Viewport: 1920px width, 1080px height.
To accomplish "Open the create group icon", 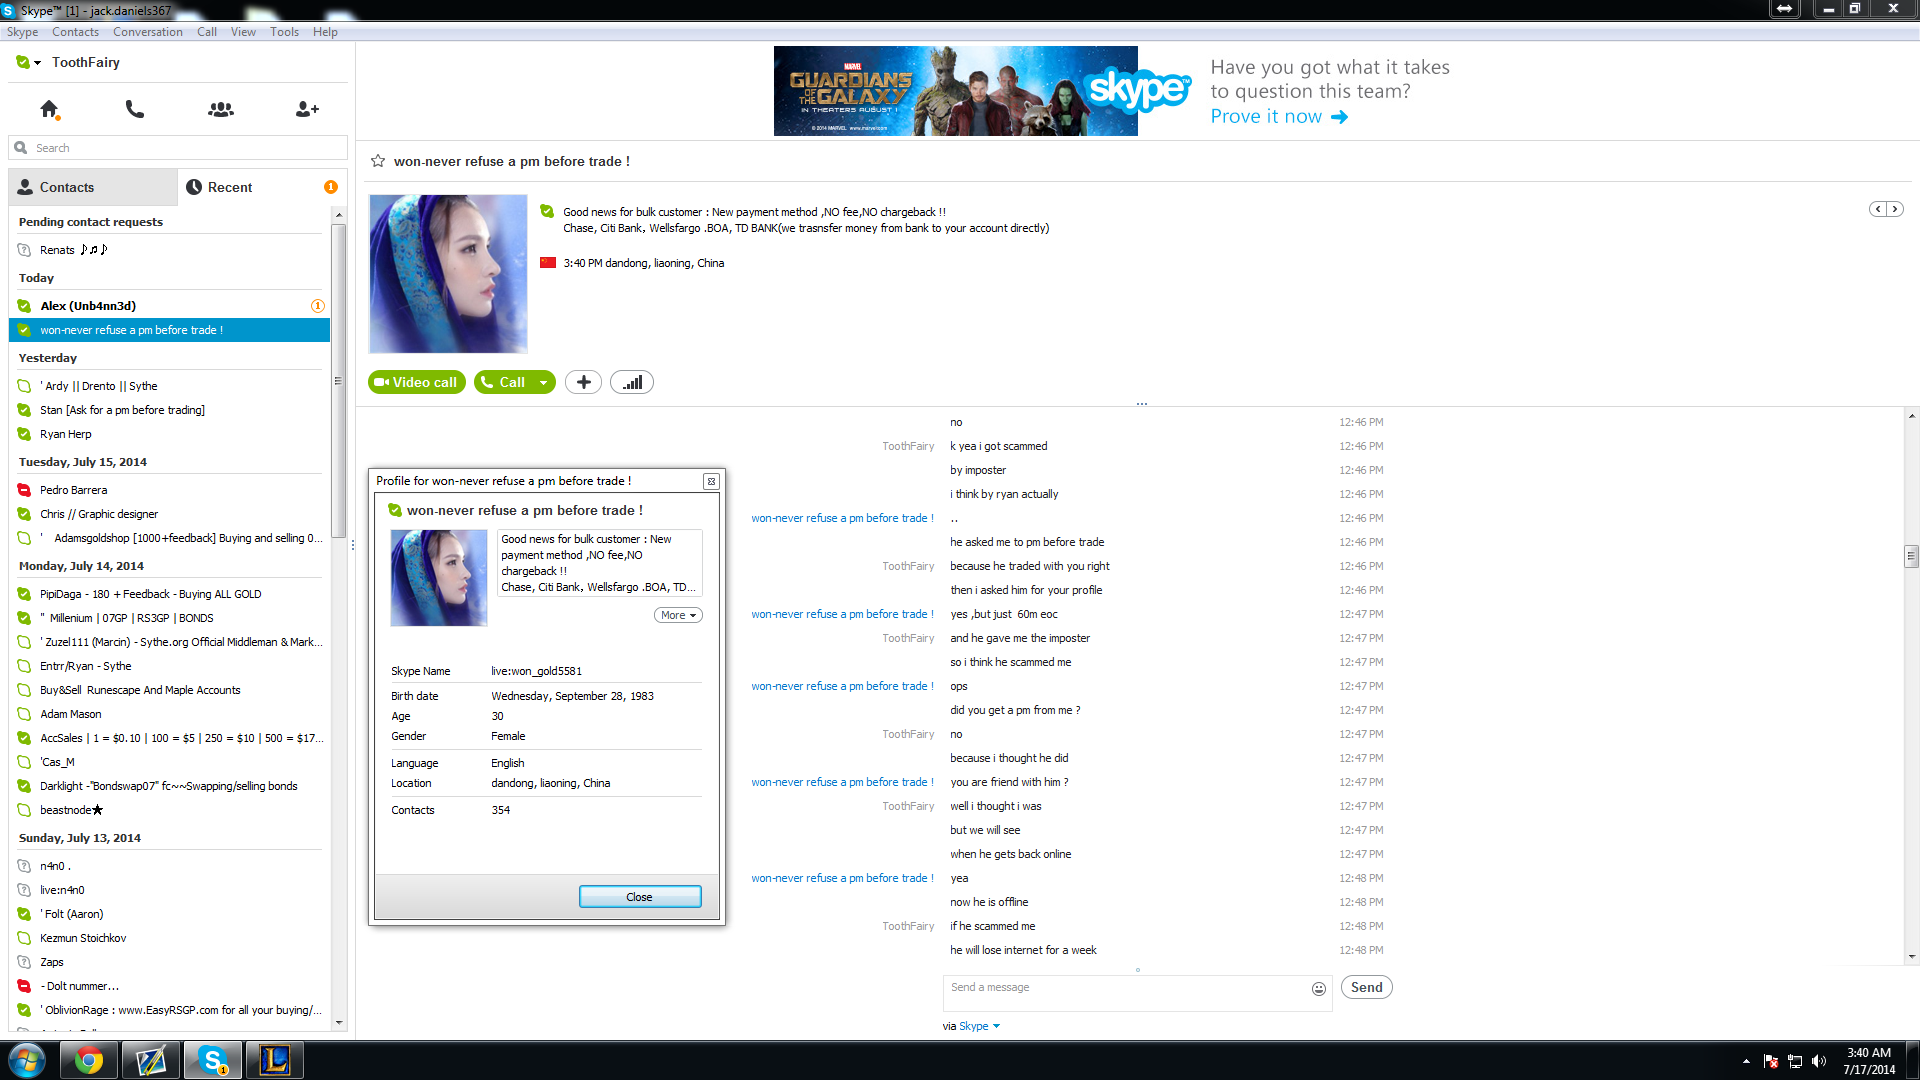I will point(221,109).
